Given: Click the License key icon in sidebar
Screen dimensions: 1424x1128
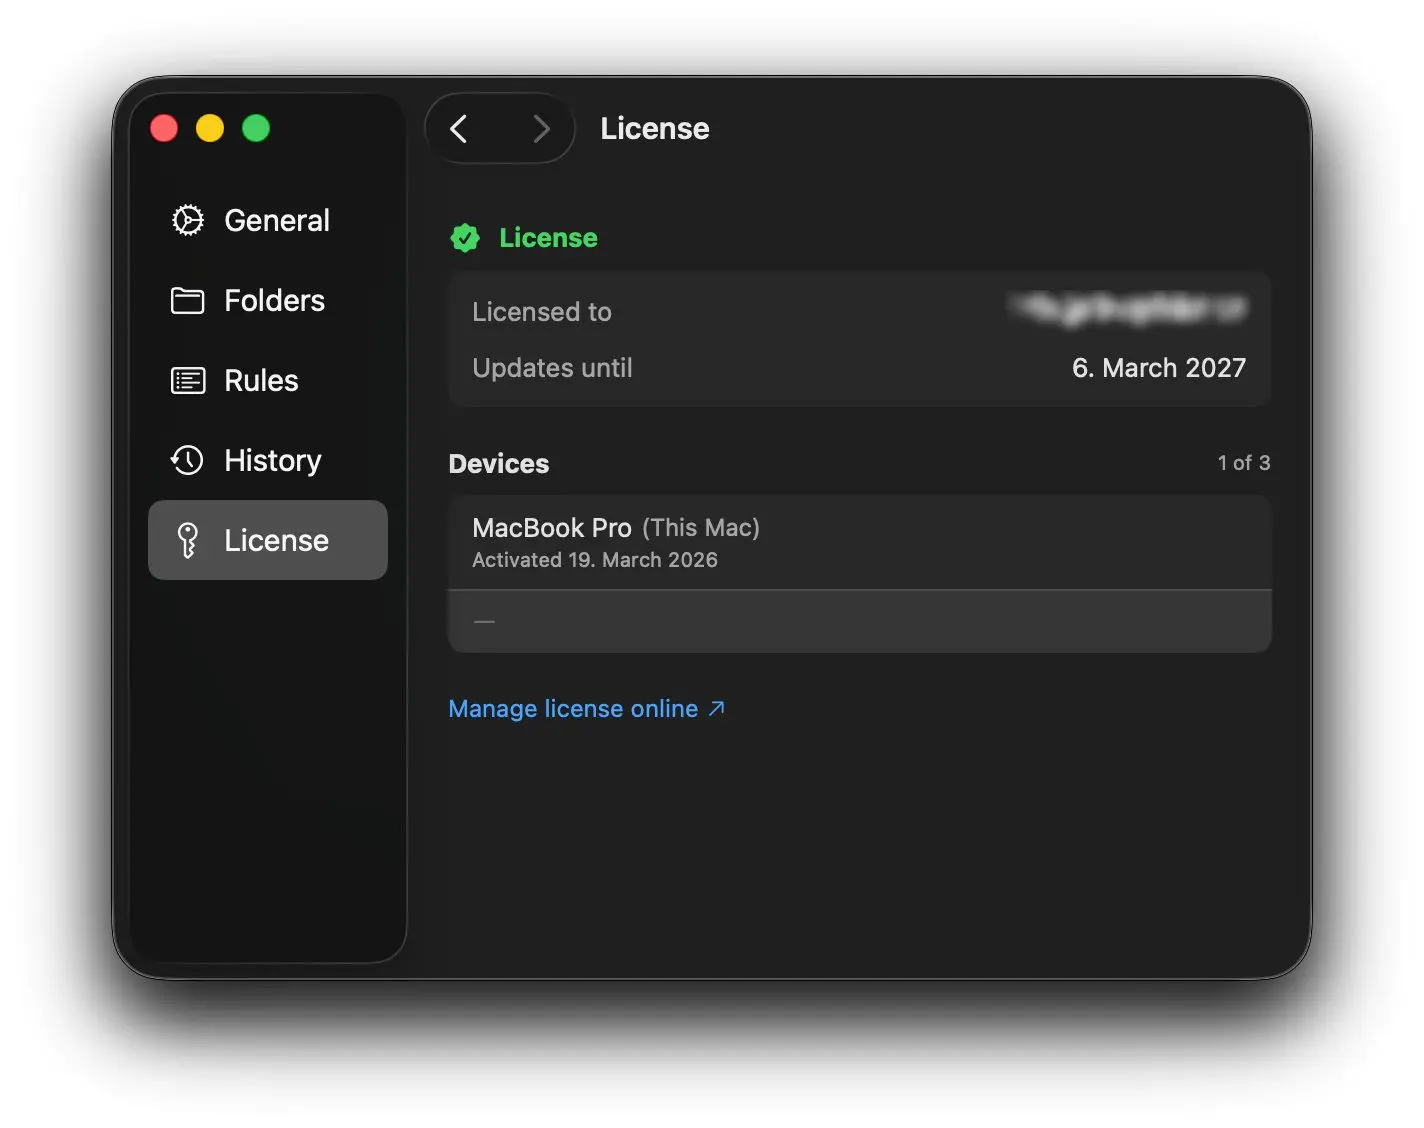Looking at the screenshot, I should click(x=187, y=540).
